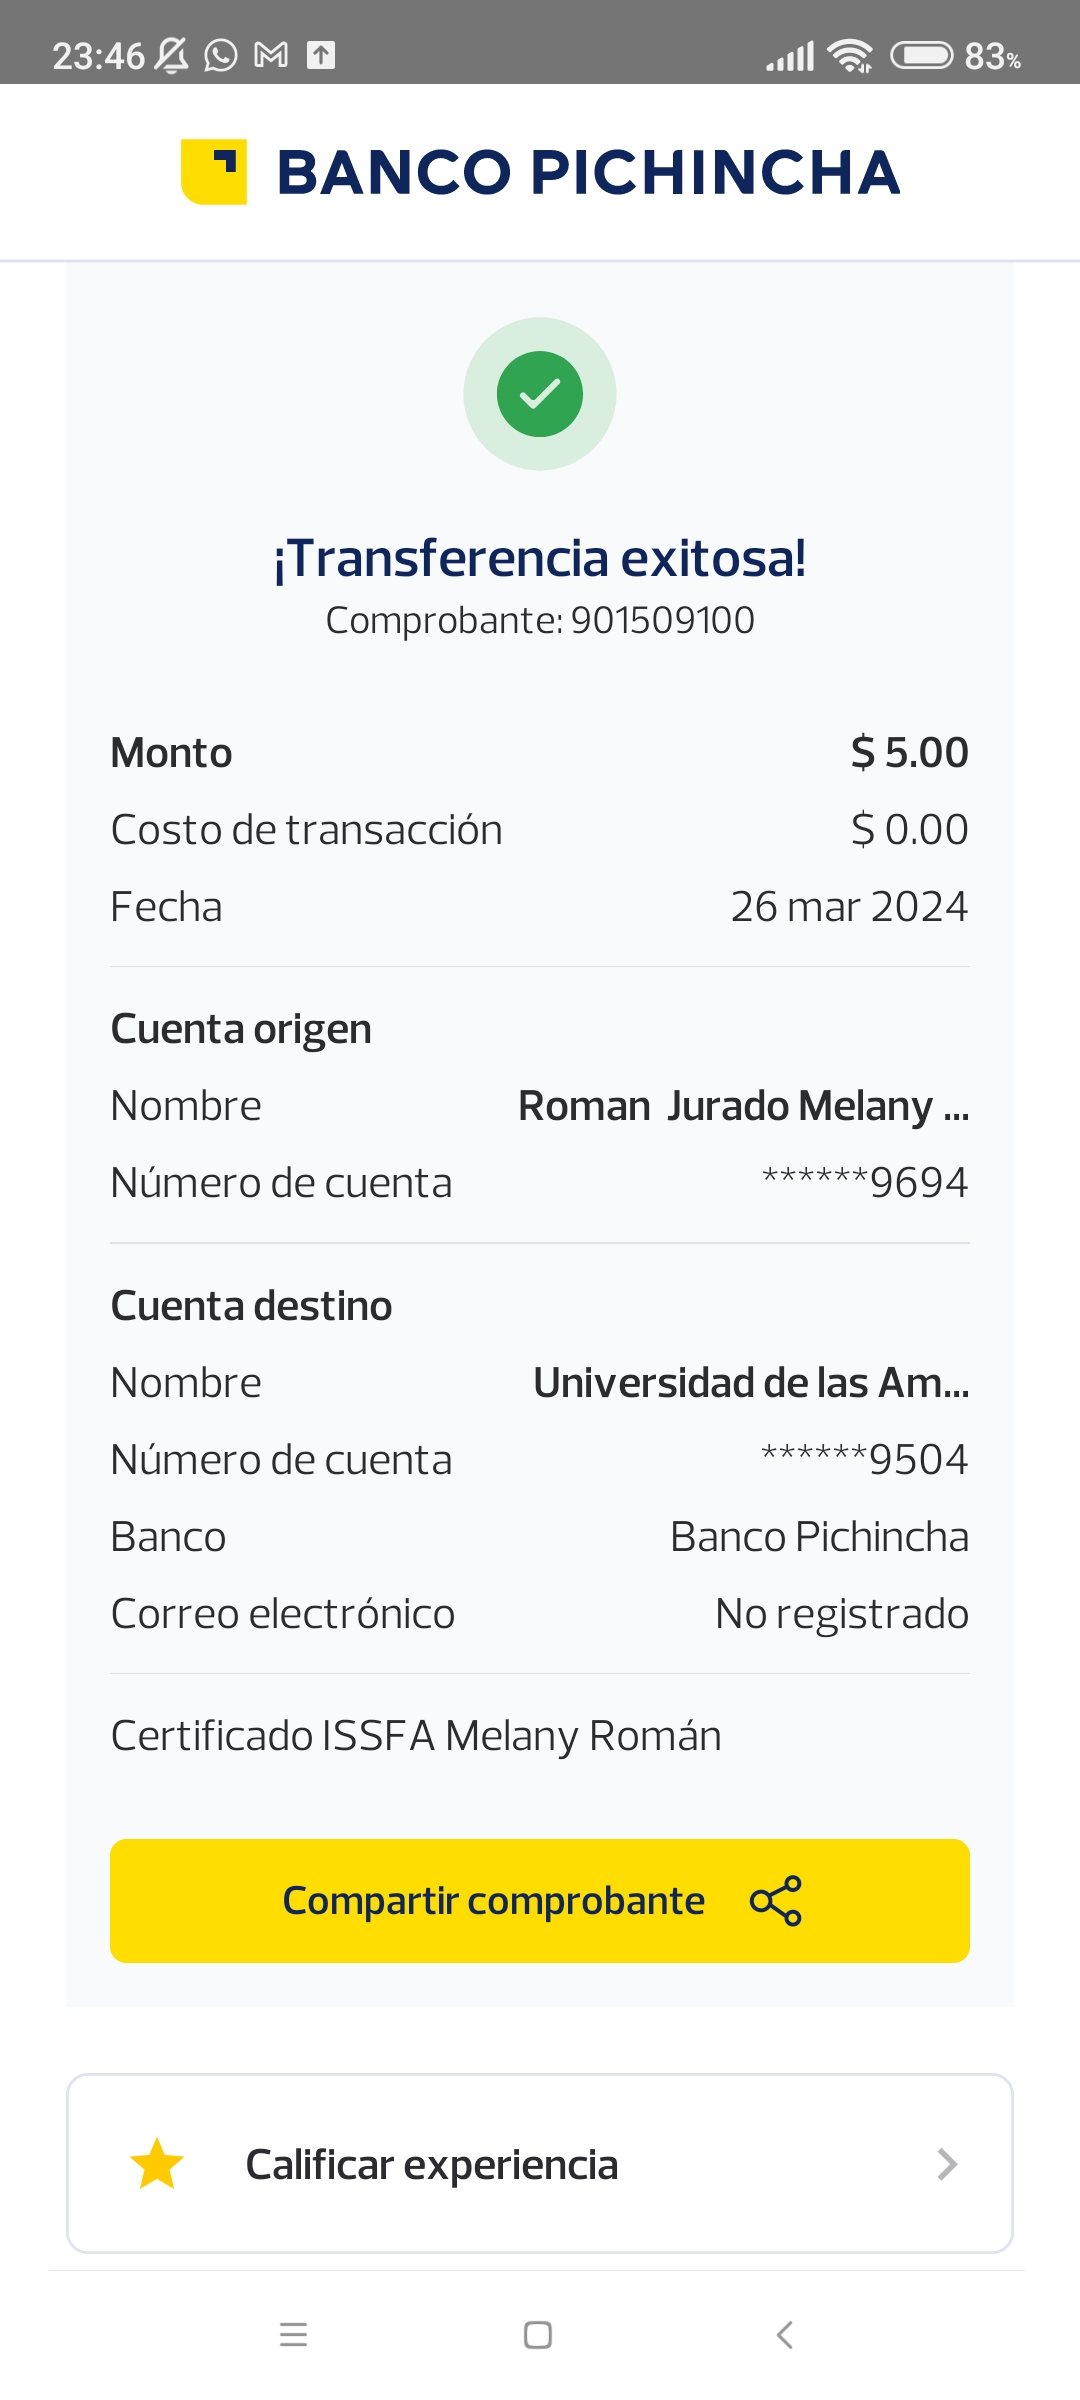
Task: Tap the truncated destination name Universidad de las Am...
Action: pyautogui.click(x=751, y=1383)
